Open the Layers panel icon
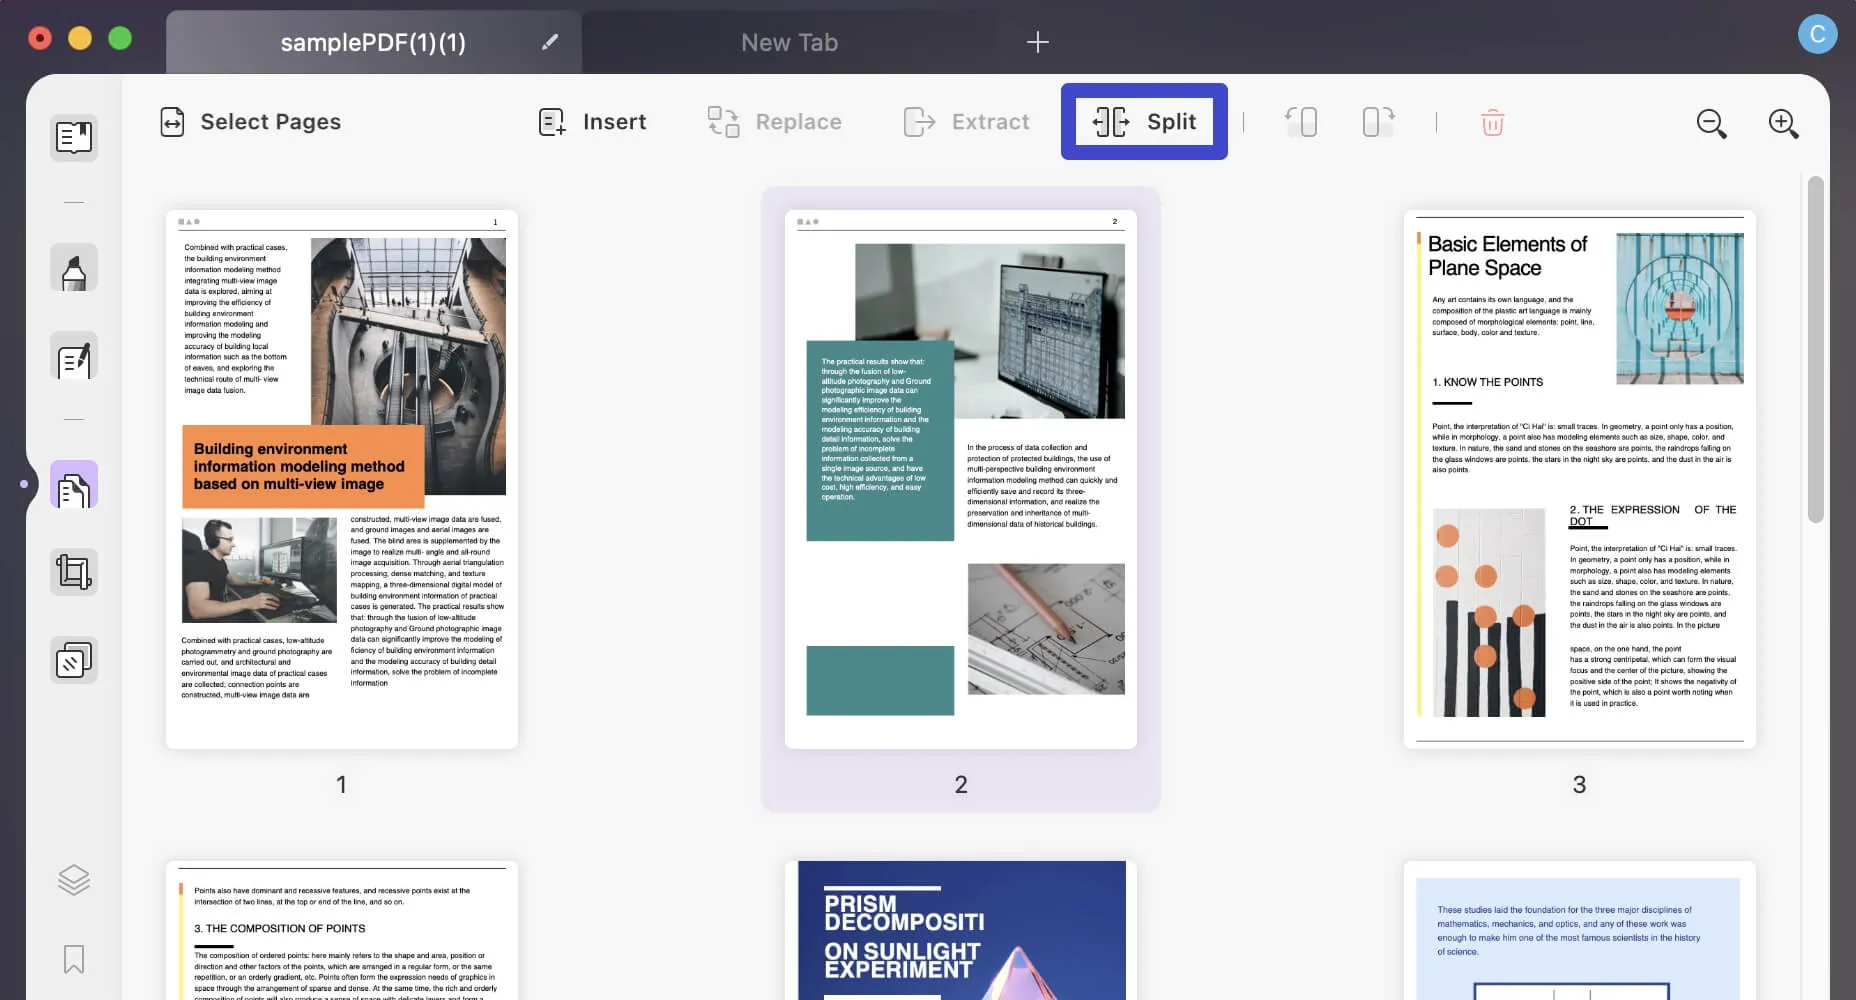Viewport: 1856px width, 1000px height. click(74, 880)
